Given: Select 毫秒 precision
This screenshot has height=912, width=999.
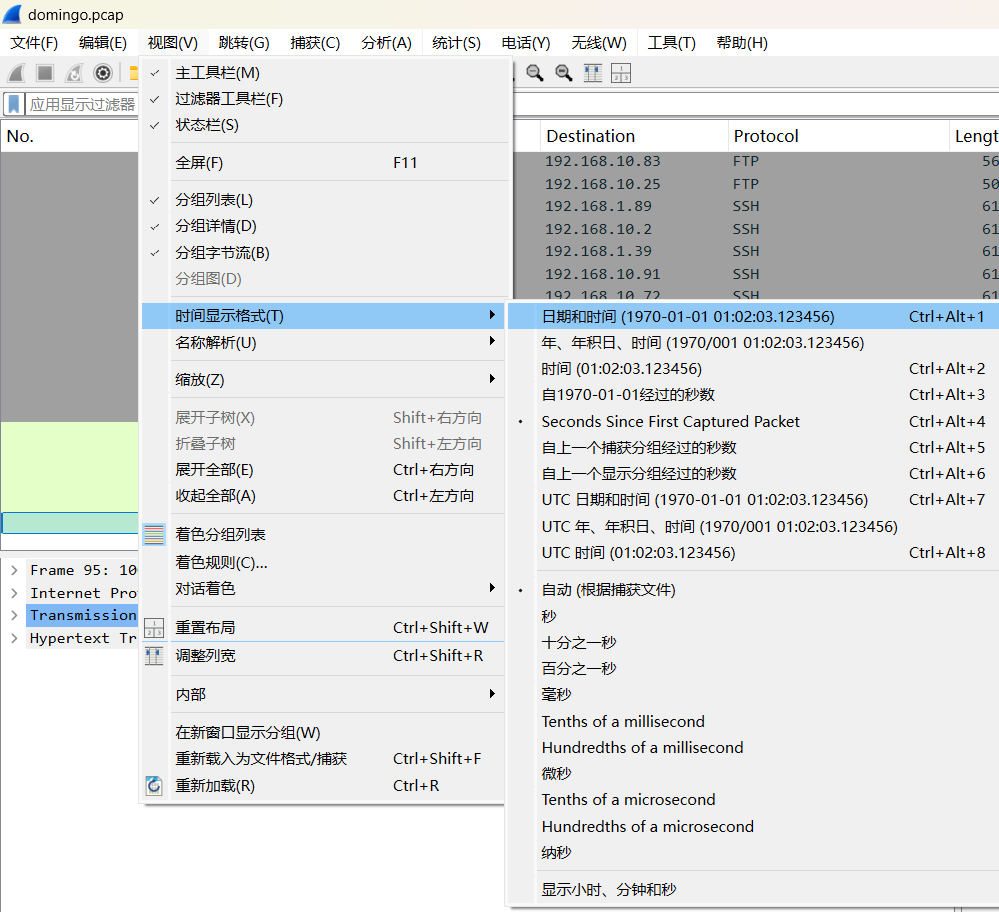Looking at the screenshot, I should [x=754, y=695].
